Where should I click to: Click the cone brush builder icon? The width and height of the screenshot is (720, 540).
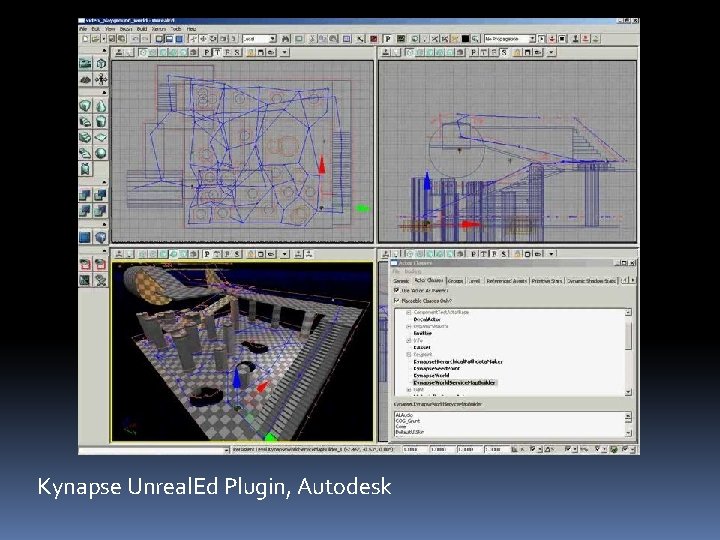click(x=101, y=106)
